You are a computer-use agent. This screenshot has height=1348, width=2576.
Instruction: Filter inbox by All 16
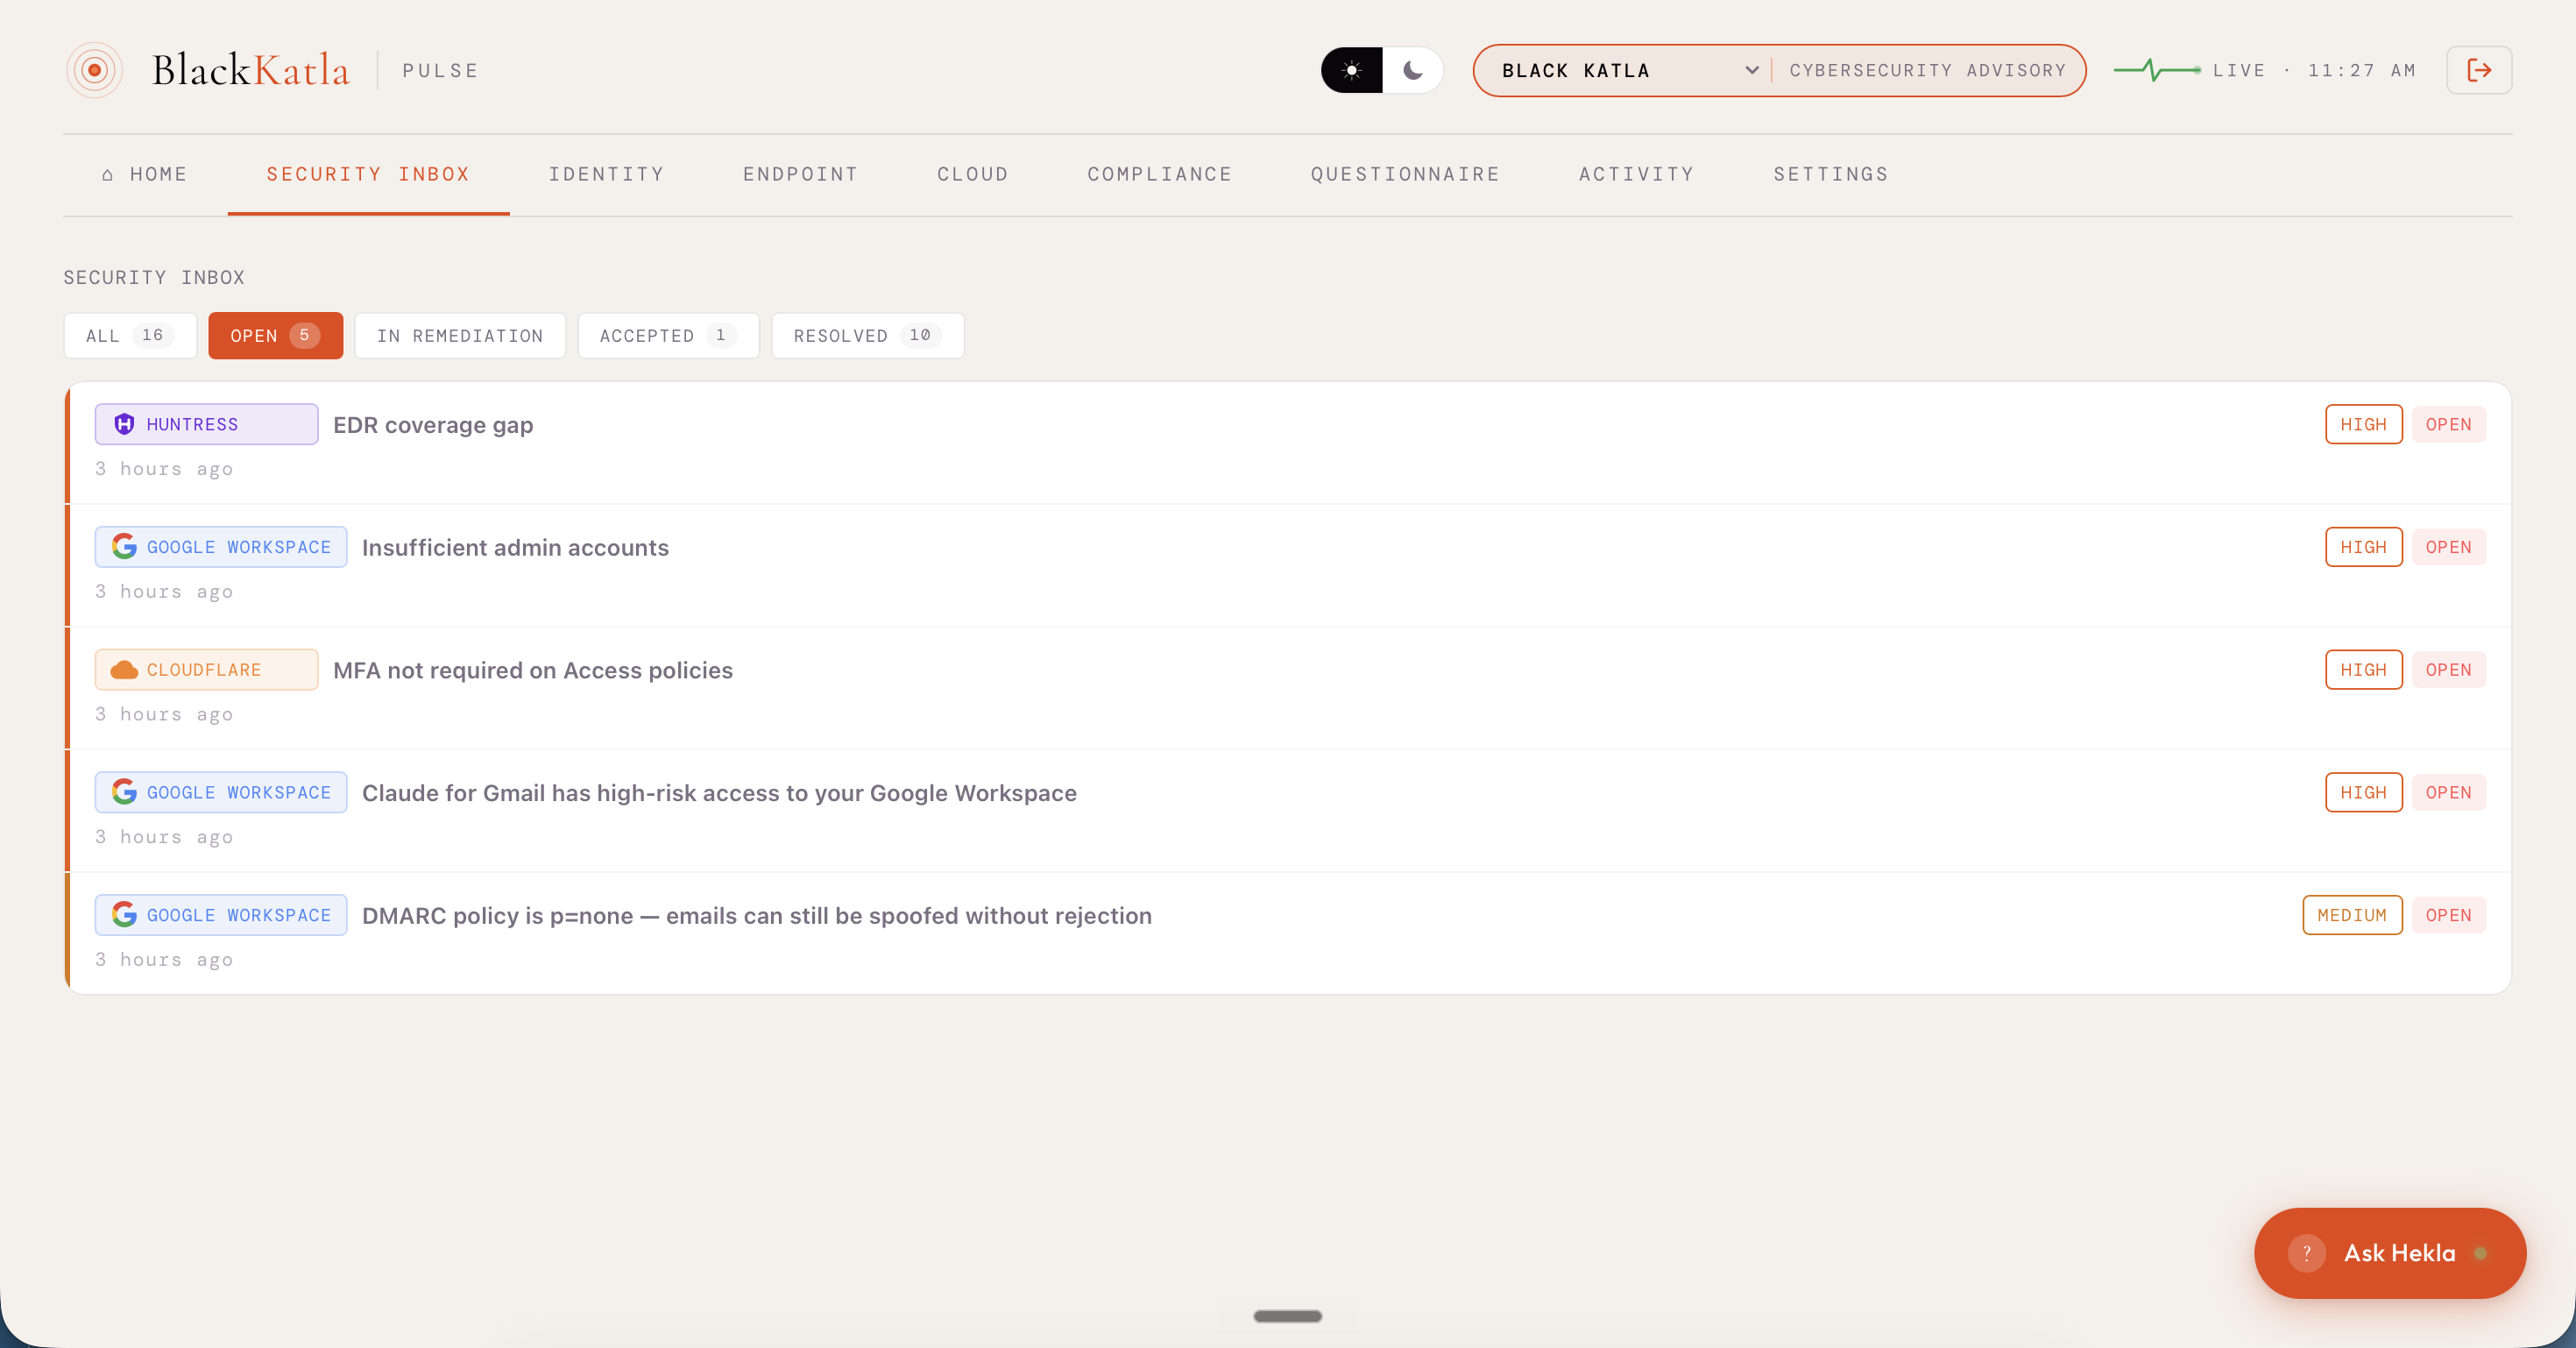[130, 335]
